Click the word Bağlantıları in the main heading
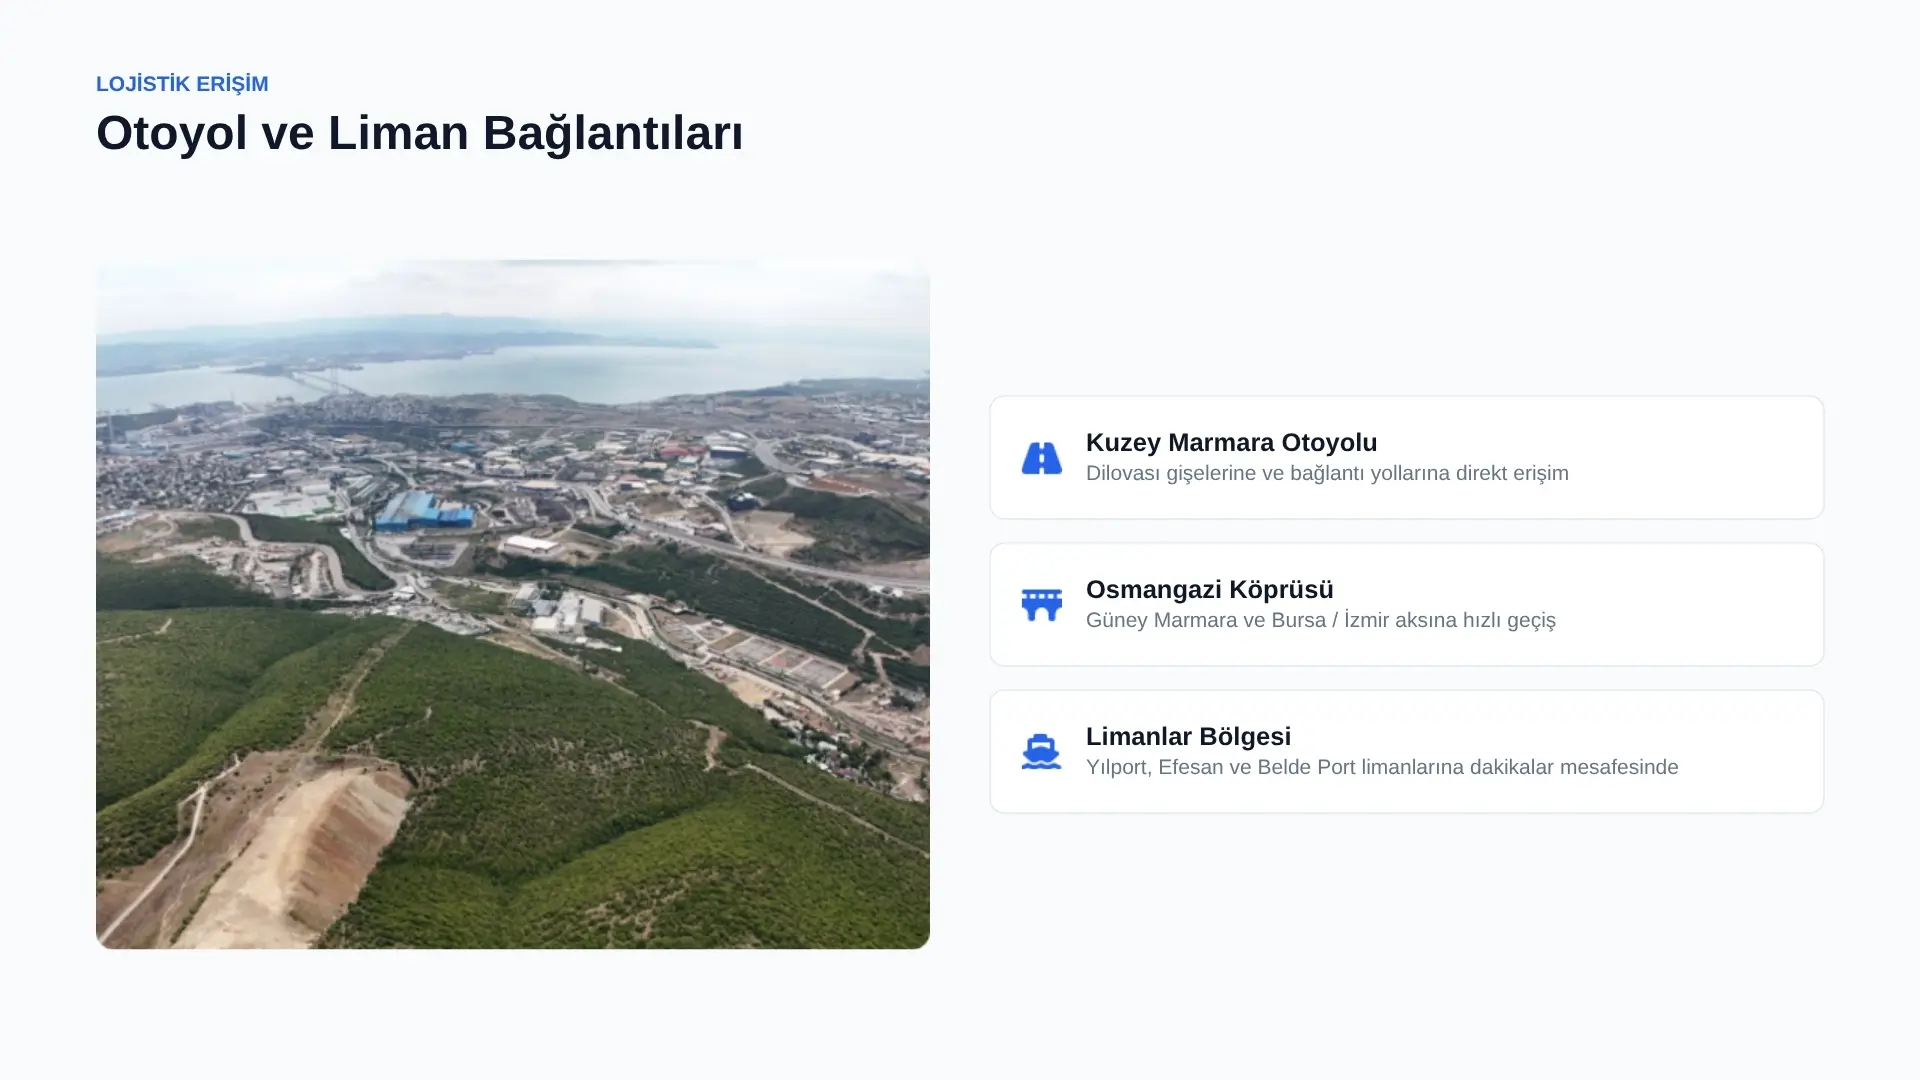 613,133
